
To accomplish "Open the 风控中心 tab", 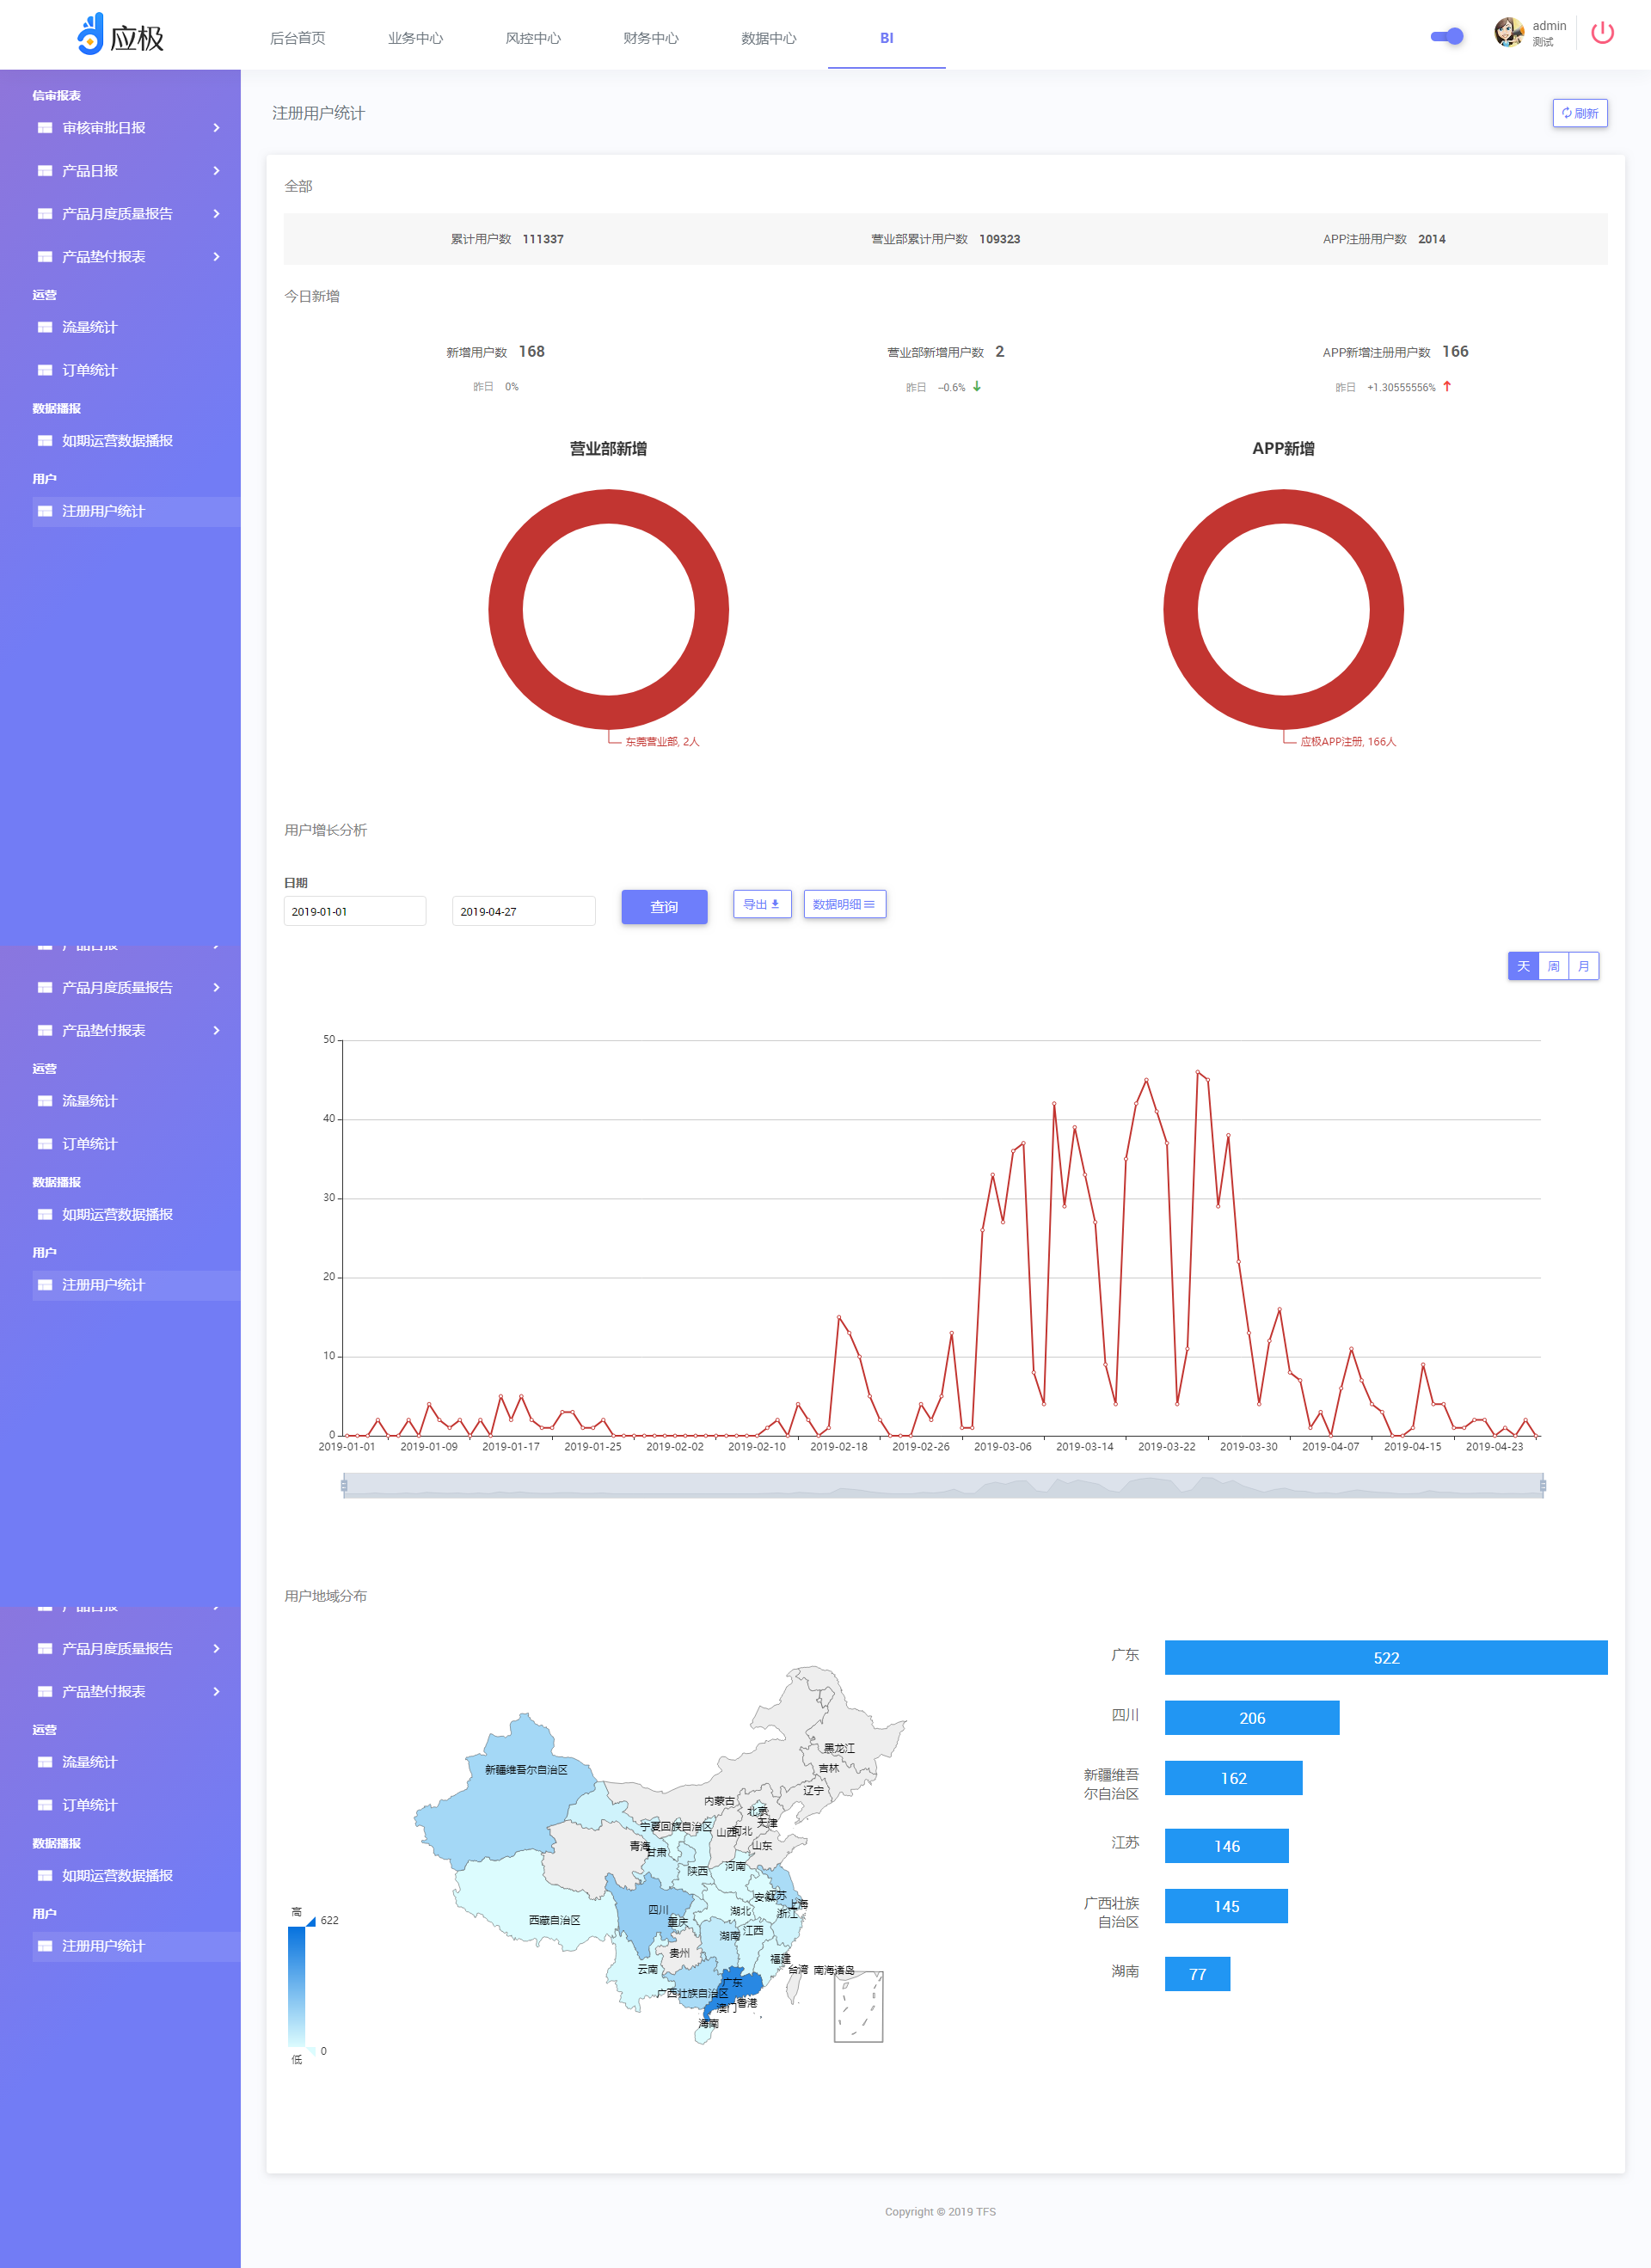I will tap(533, 38).
